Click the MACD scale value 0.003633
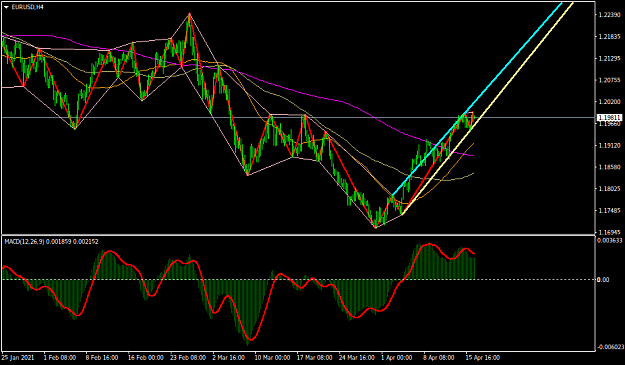 click(x=609, y=240)
